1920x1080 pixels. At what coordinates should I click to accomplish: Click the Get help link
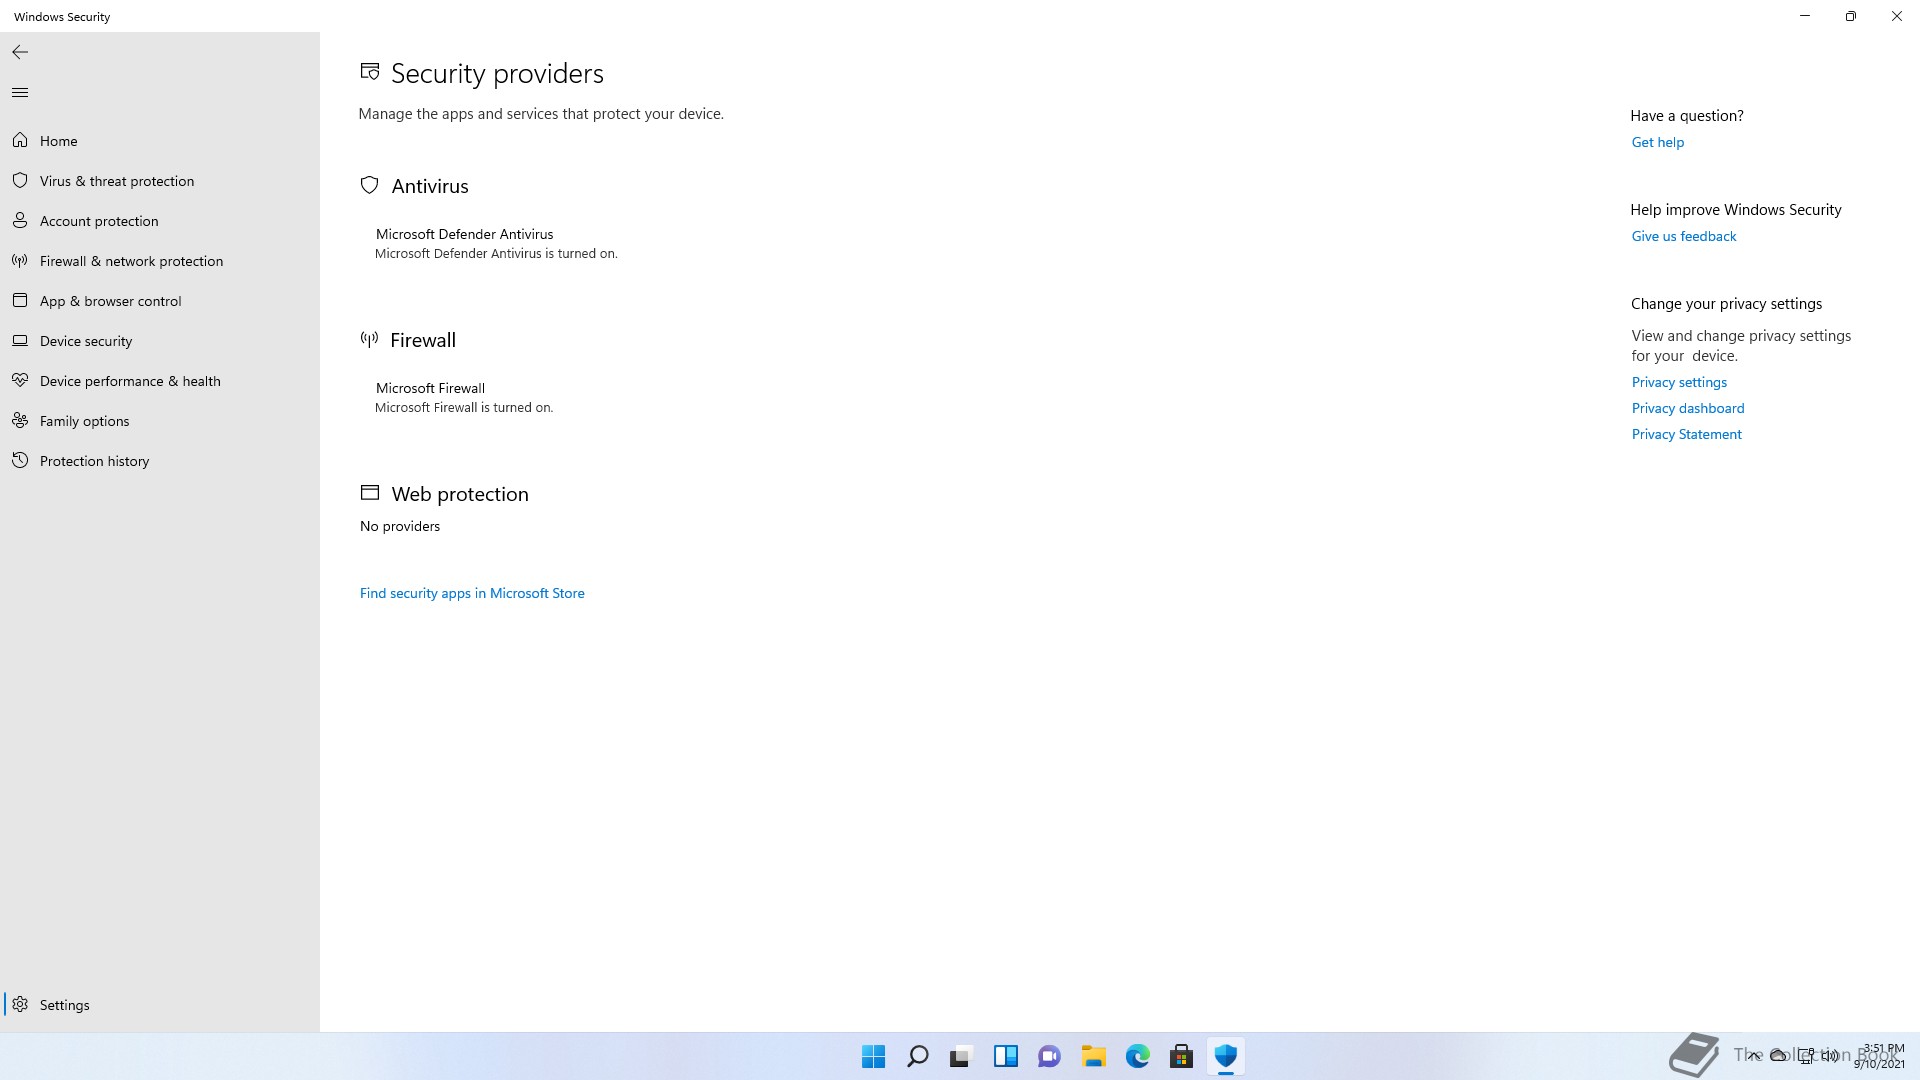(1657, 142)
